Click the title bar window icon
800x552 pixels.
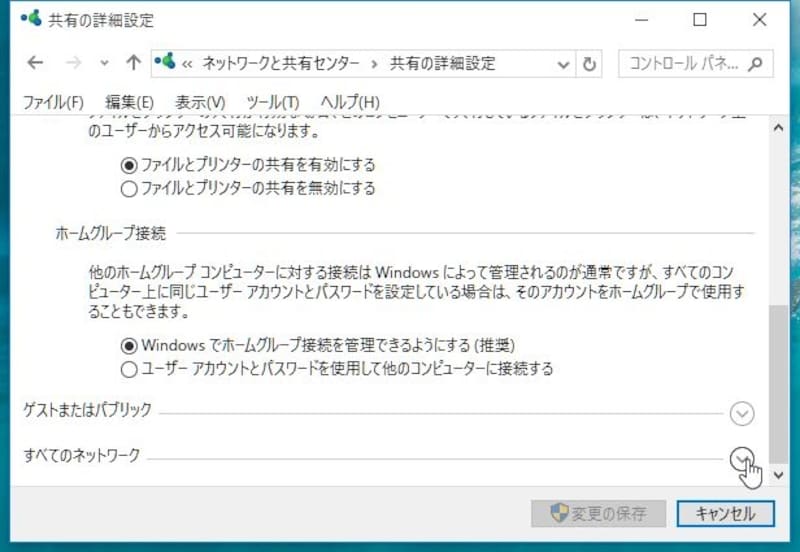(31, 19)
